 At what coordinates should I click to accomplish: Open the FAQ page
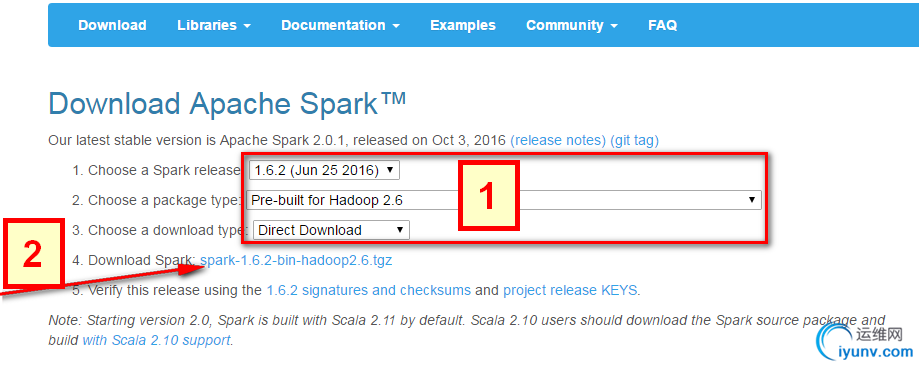point(662,25)
